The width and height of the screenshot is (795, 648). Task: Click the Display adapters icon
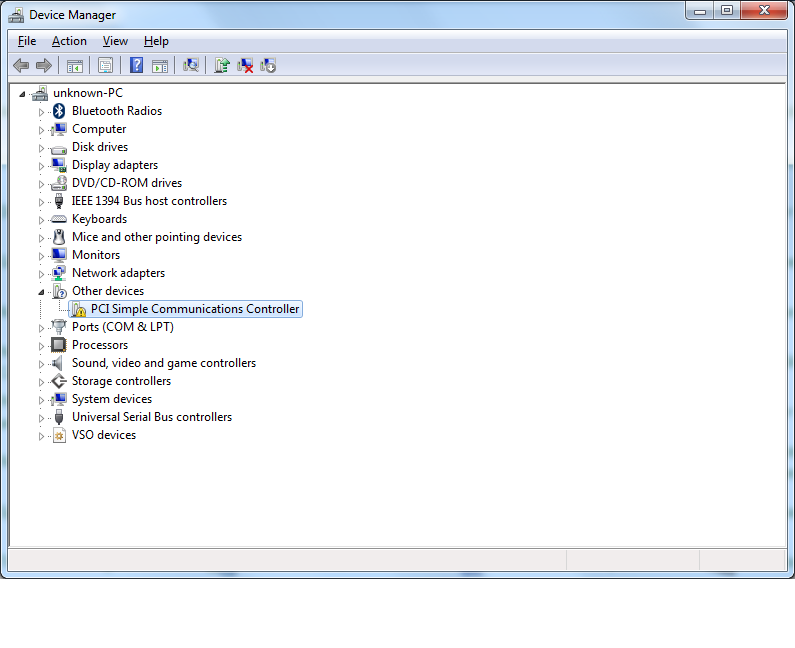coord(59,165)
